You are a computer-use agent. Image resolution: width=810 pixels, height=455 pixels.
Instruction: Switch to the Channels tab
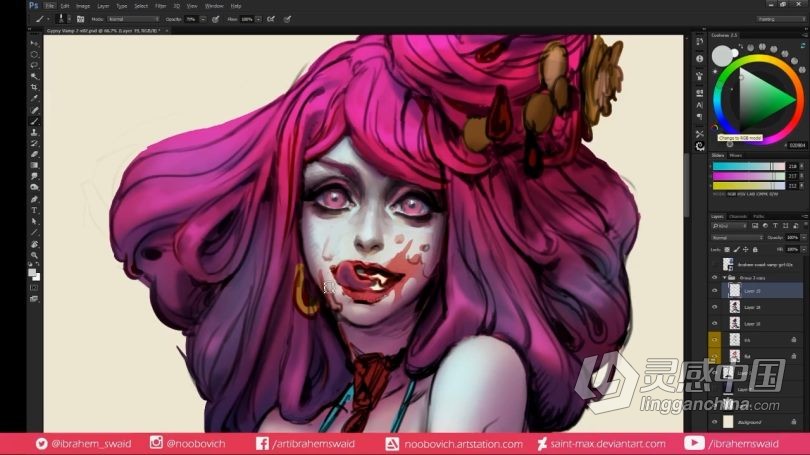click(x=738, y=216)
